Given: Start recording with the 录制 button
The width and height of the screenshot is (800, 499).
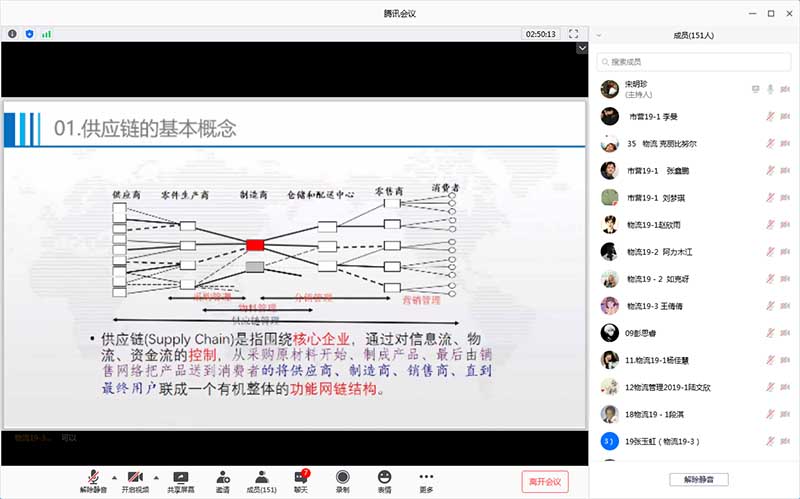Looking at the screenshot, I should click(x=342, y=481).
